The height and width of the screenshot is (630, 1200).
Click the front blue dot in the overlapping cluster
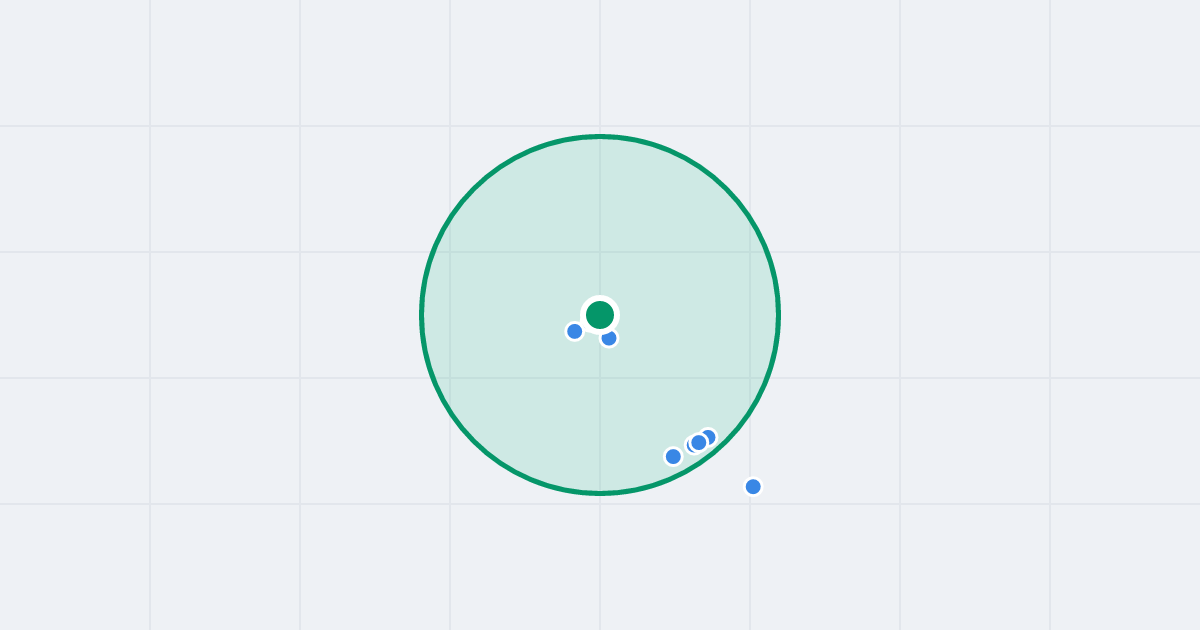(x=699, y=442)
